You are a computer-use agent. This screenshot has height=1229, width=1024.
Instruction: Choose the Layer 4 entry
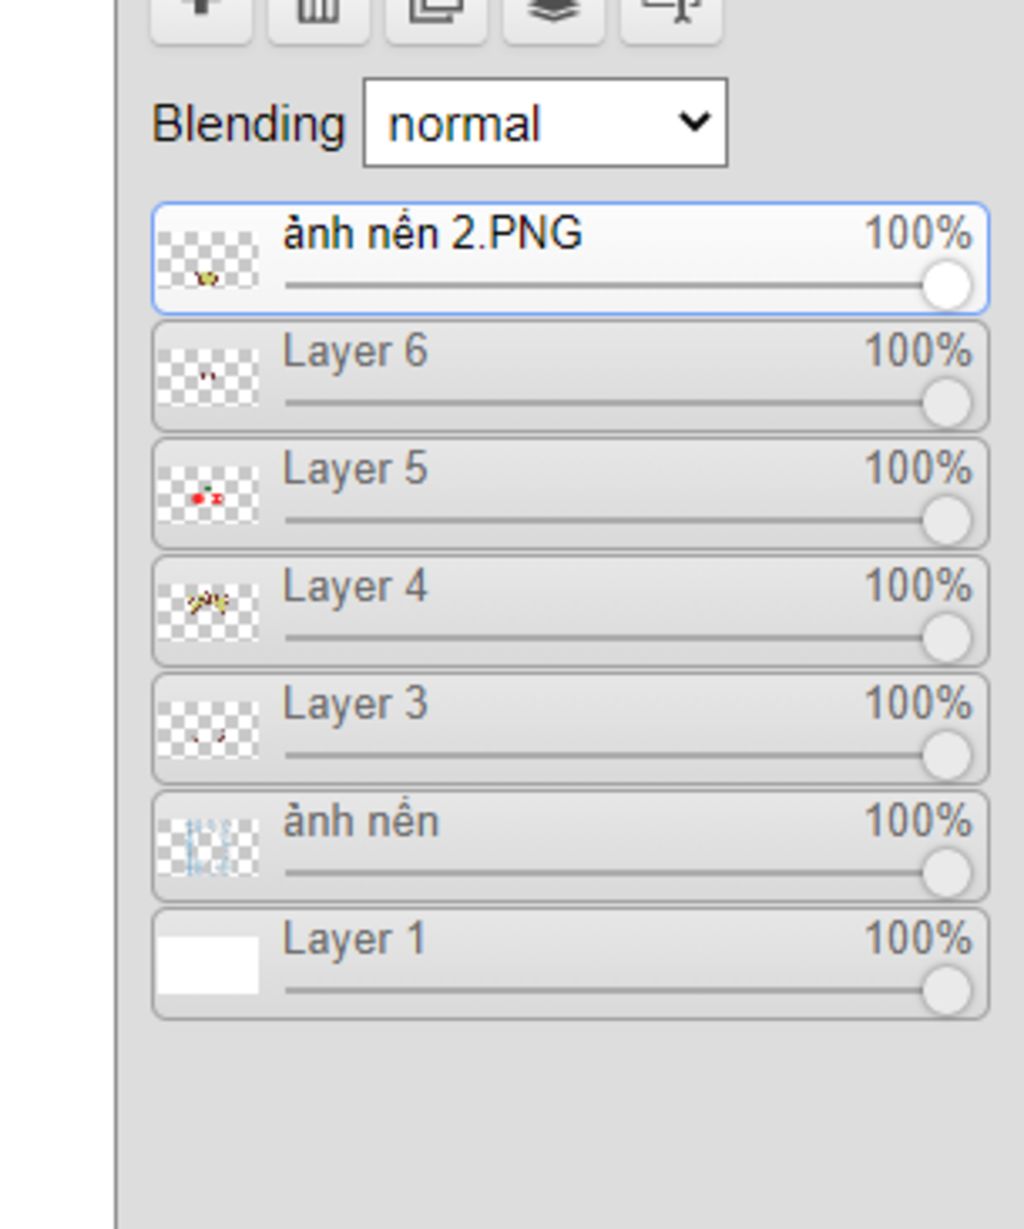570,611
